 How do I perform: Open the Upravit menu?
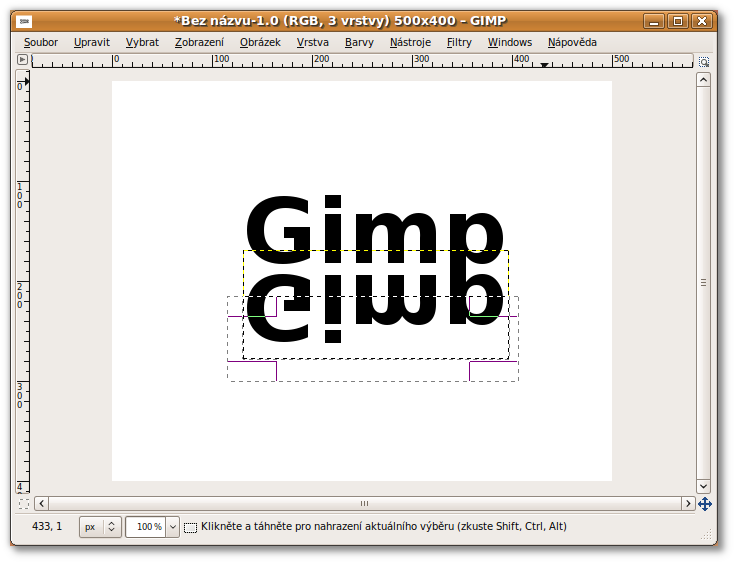coord(91,42)
